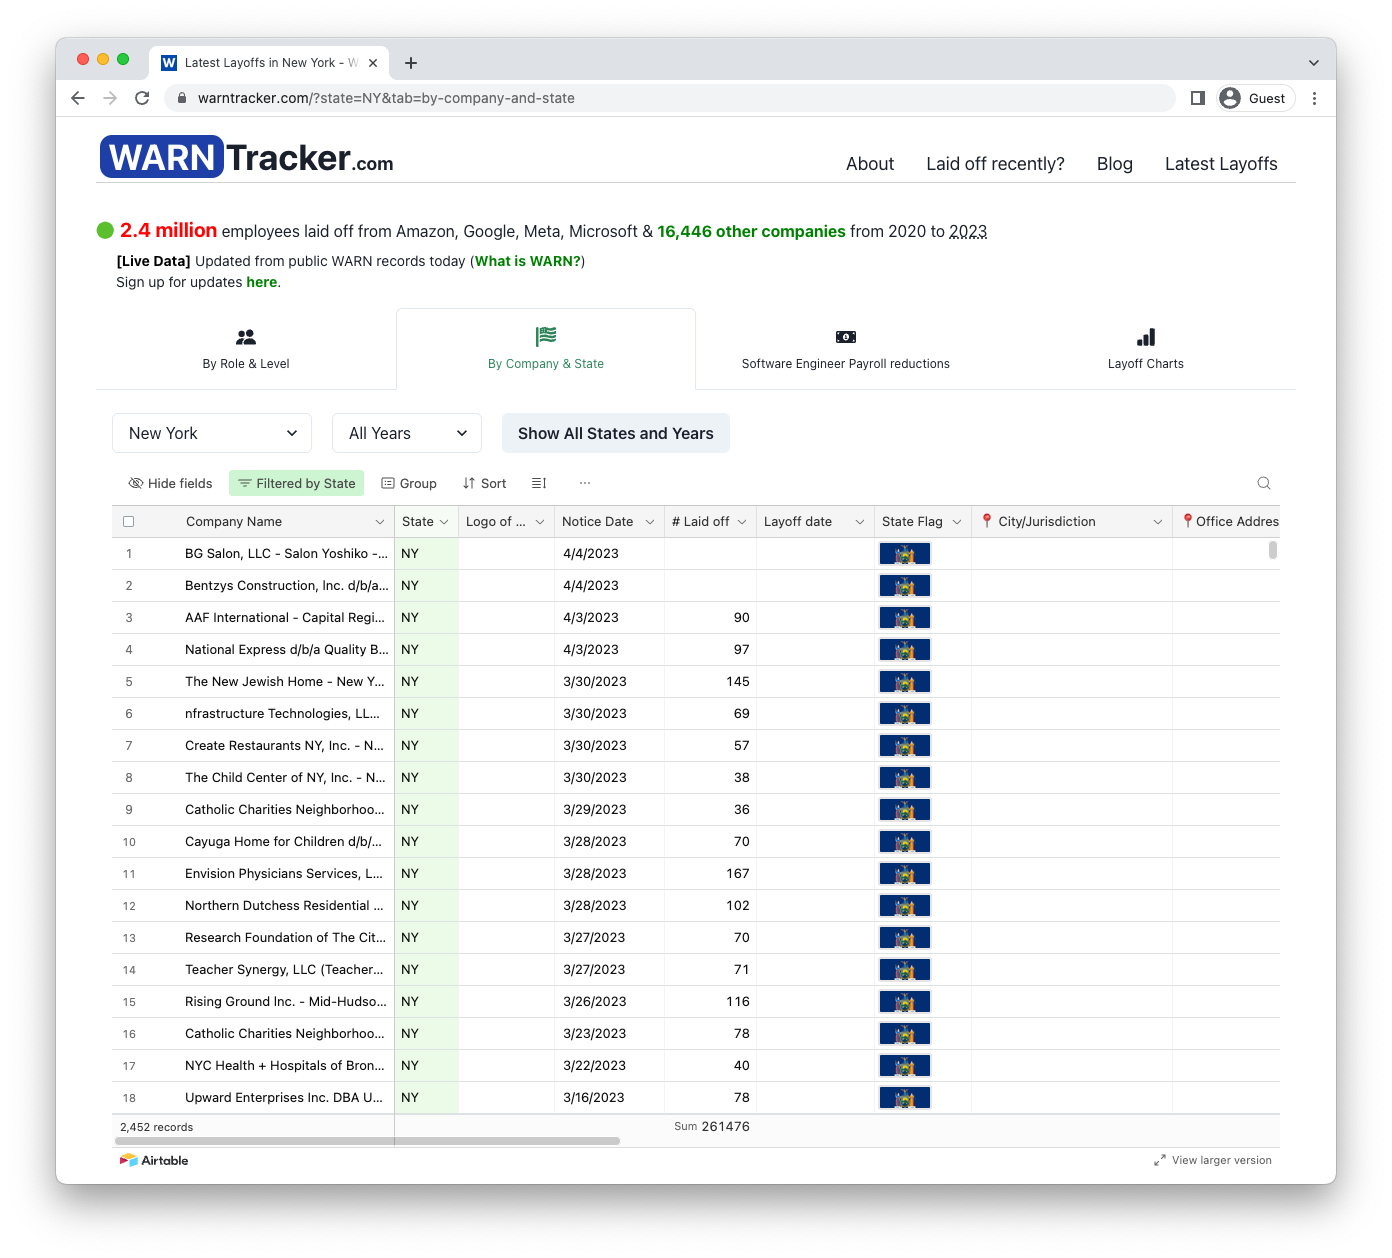This screenshot has width=1392, height=1258.
Task: Open the What is WARN? link
Action: coord(528,261)
